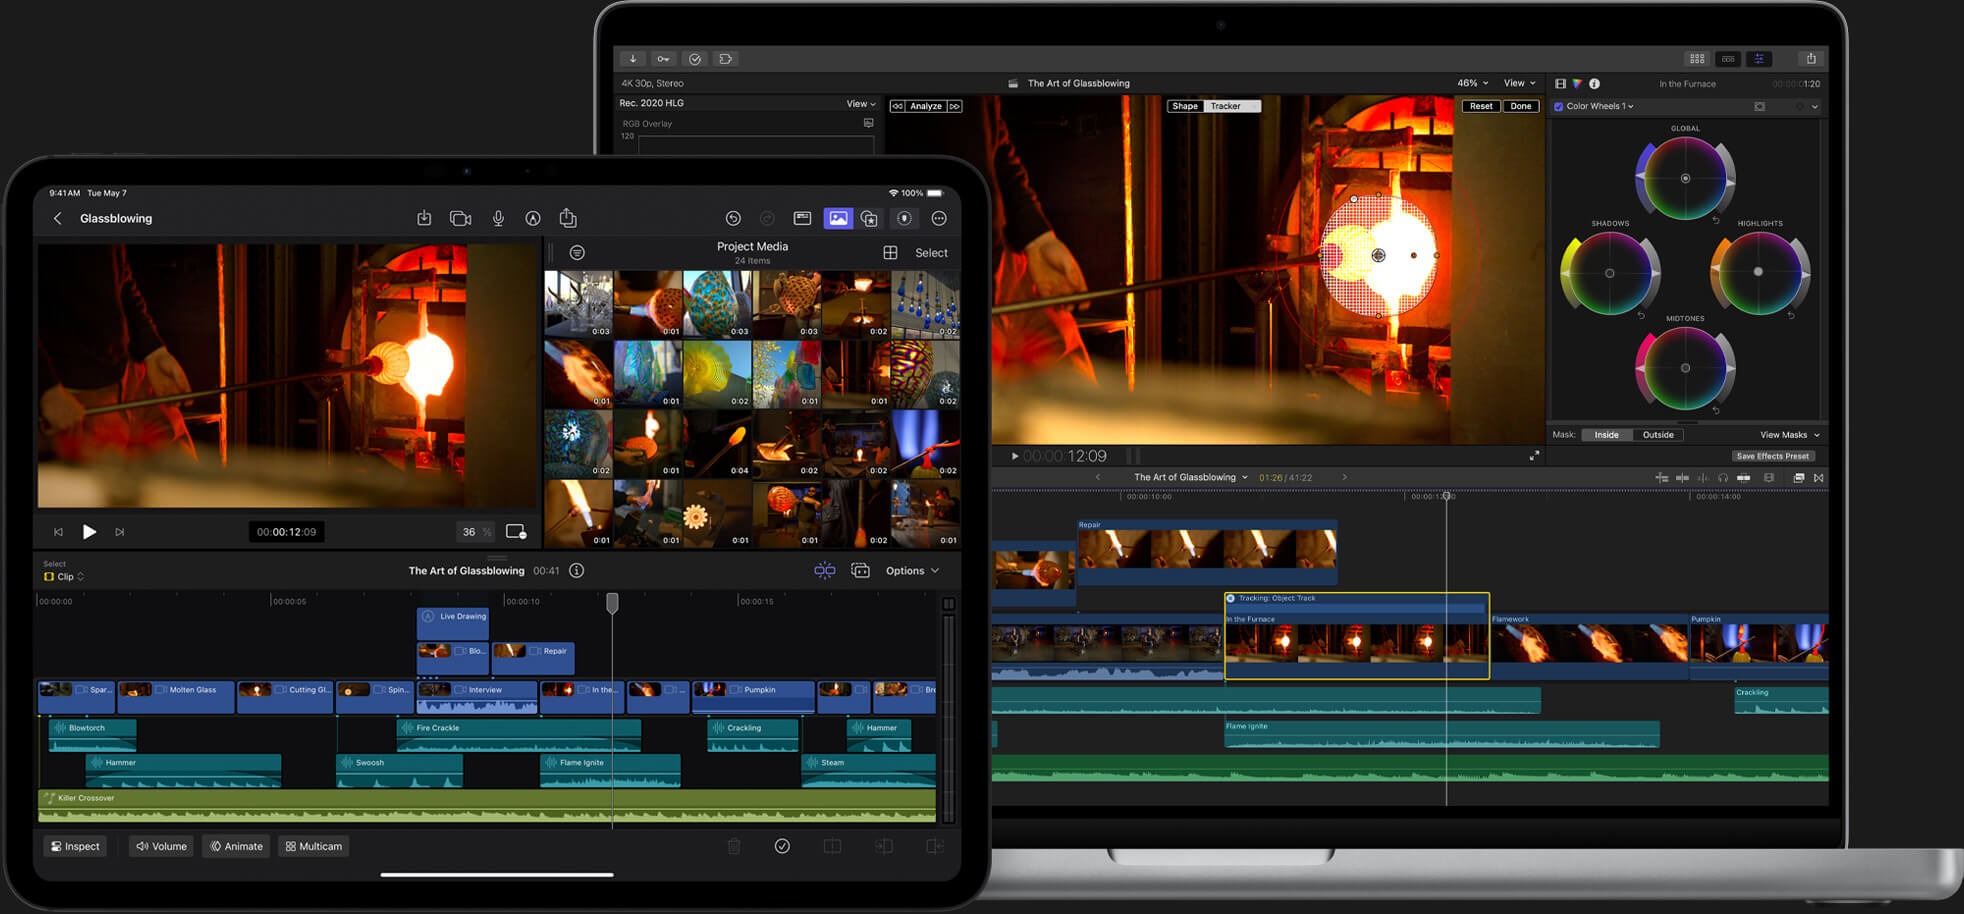This screenshot has width=1964, height=914.
Task: Open the Clip selection mode dropdown
Action: pos(64,577)
